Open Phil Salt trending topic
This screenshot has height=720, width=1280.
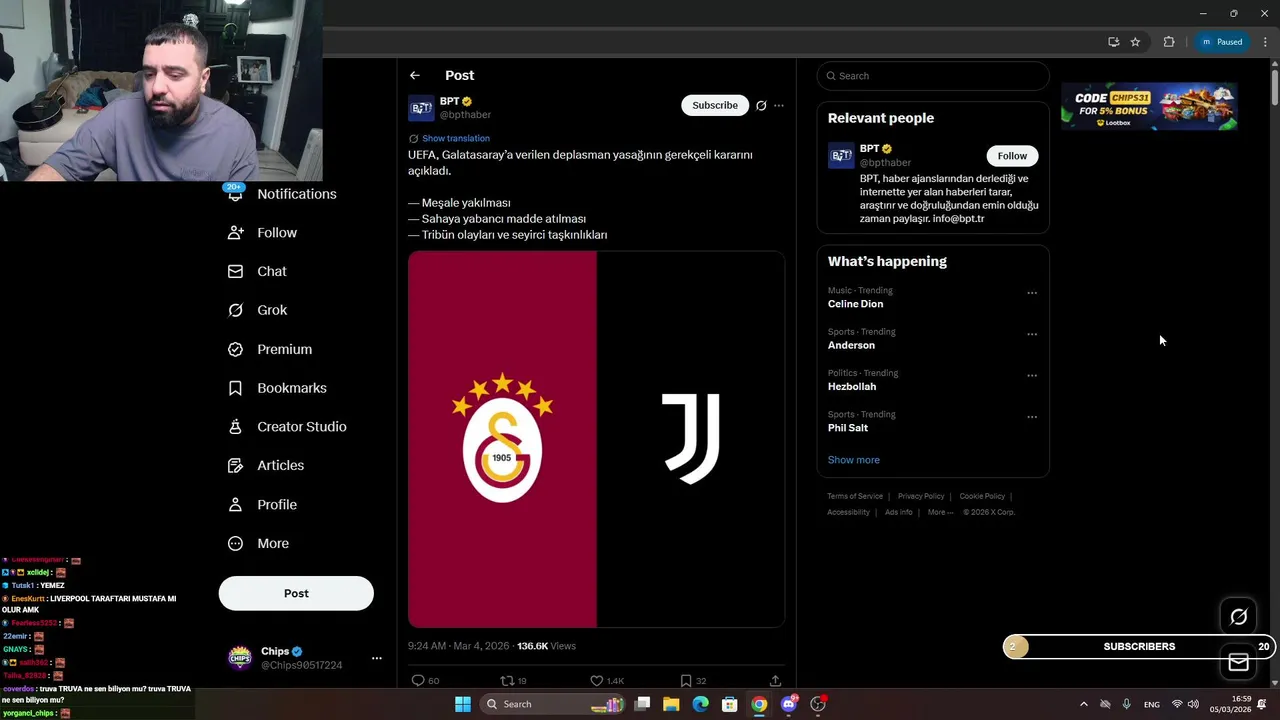[848, 428]
